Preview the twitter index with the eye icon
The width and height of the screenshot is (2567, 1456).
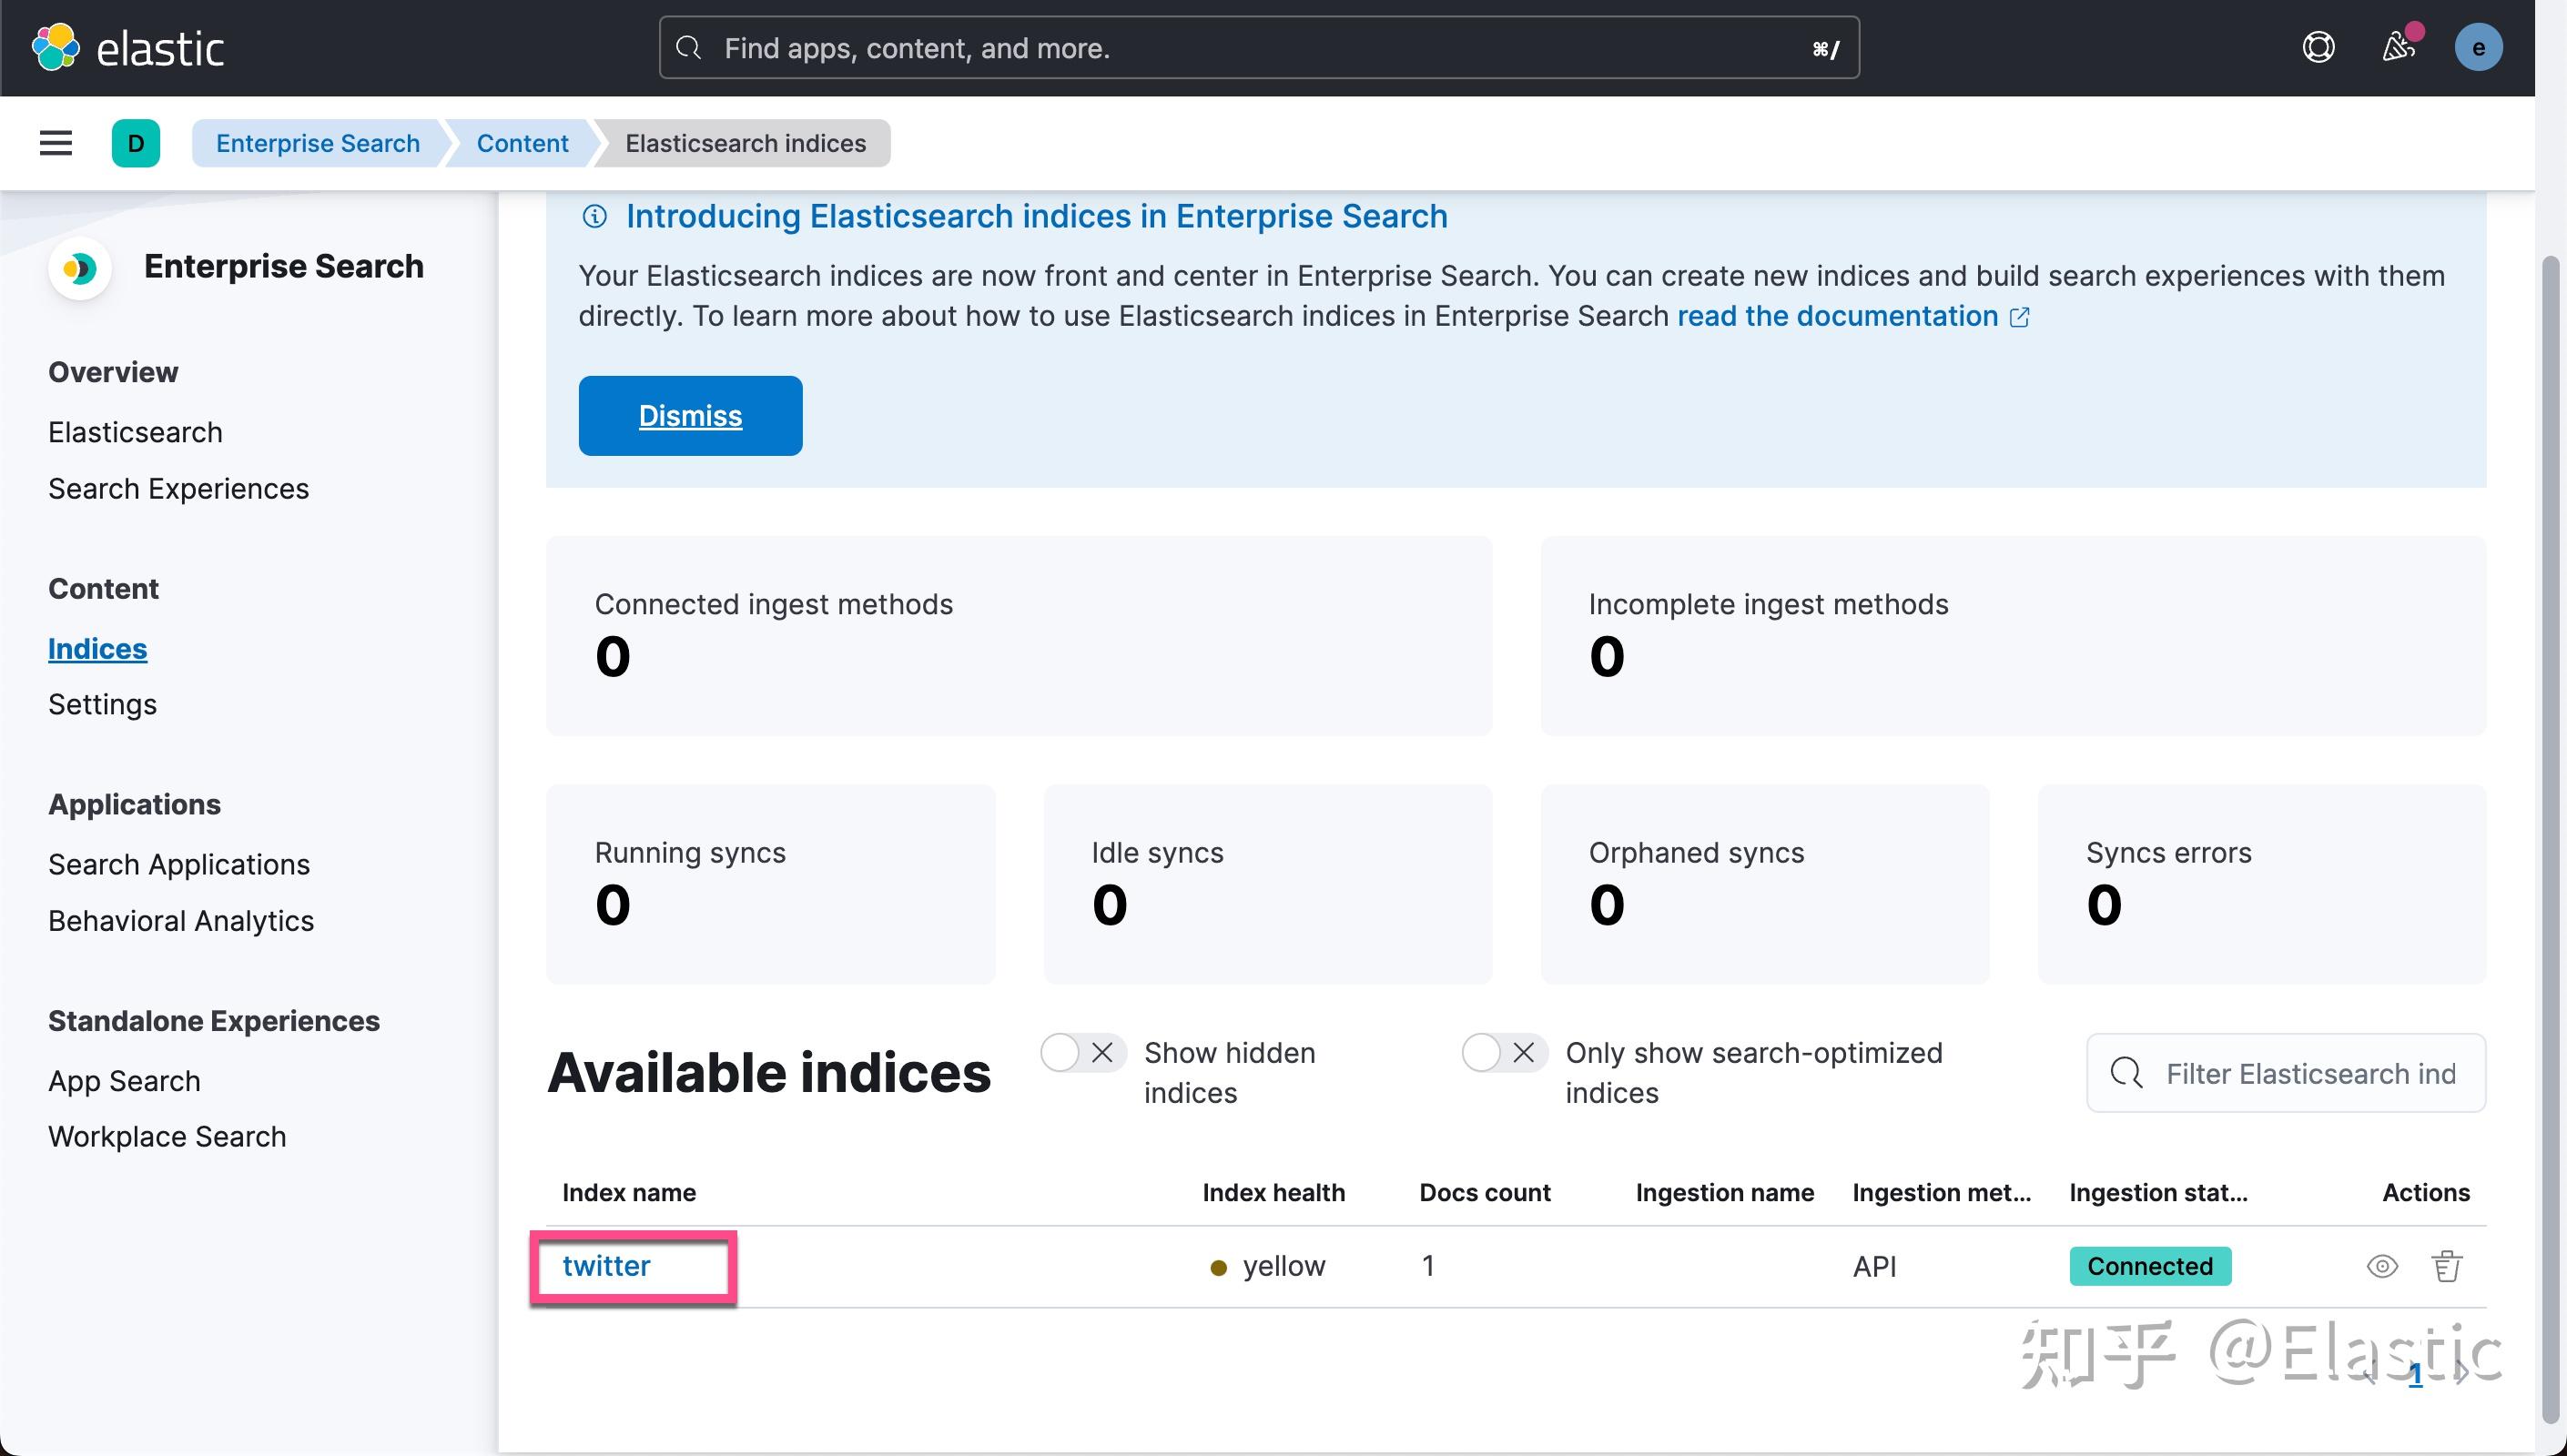pos(2382,1266)
